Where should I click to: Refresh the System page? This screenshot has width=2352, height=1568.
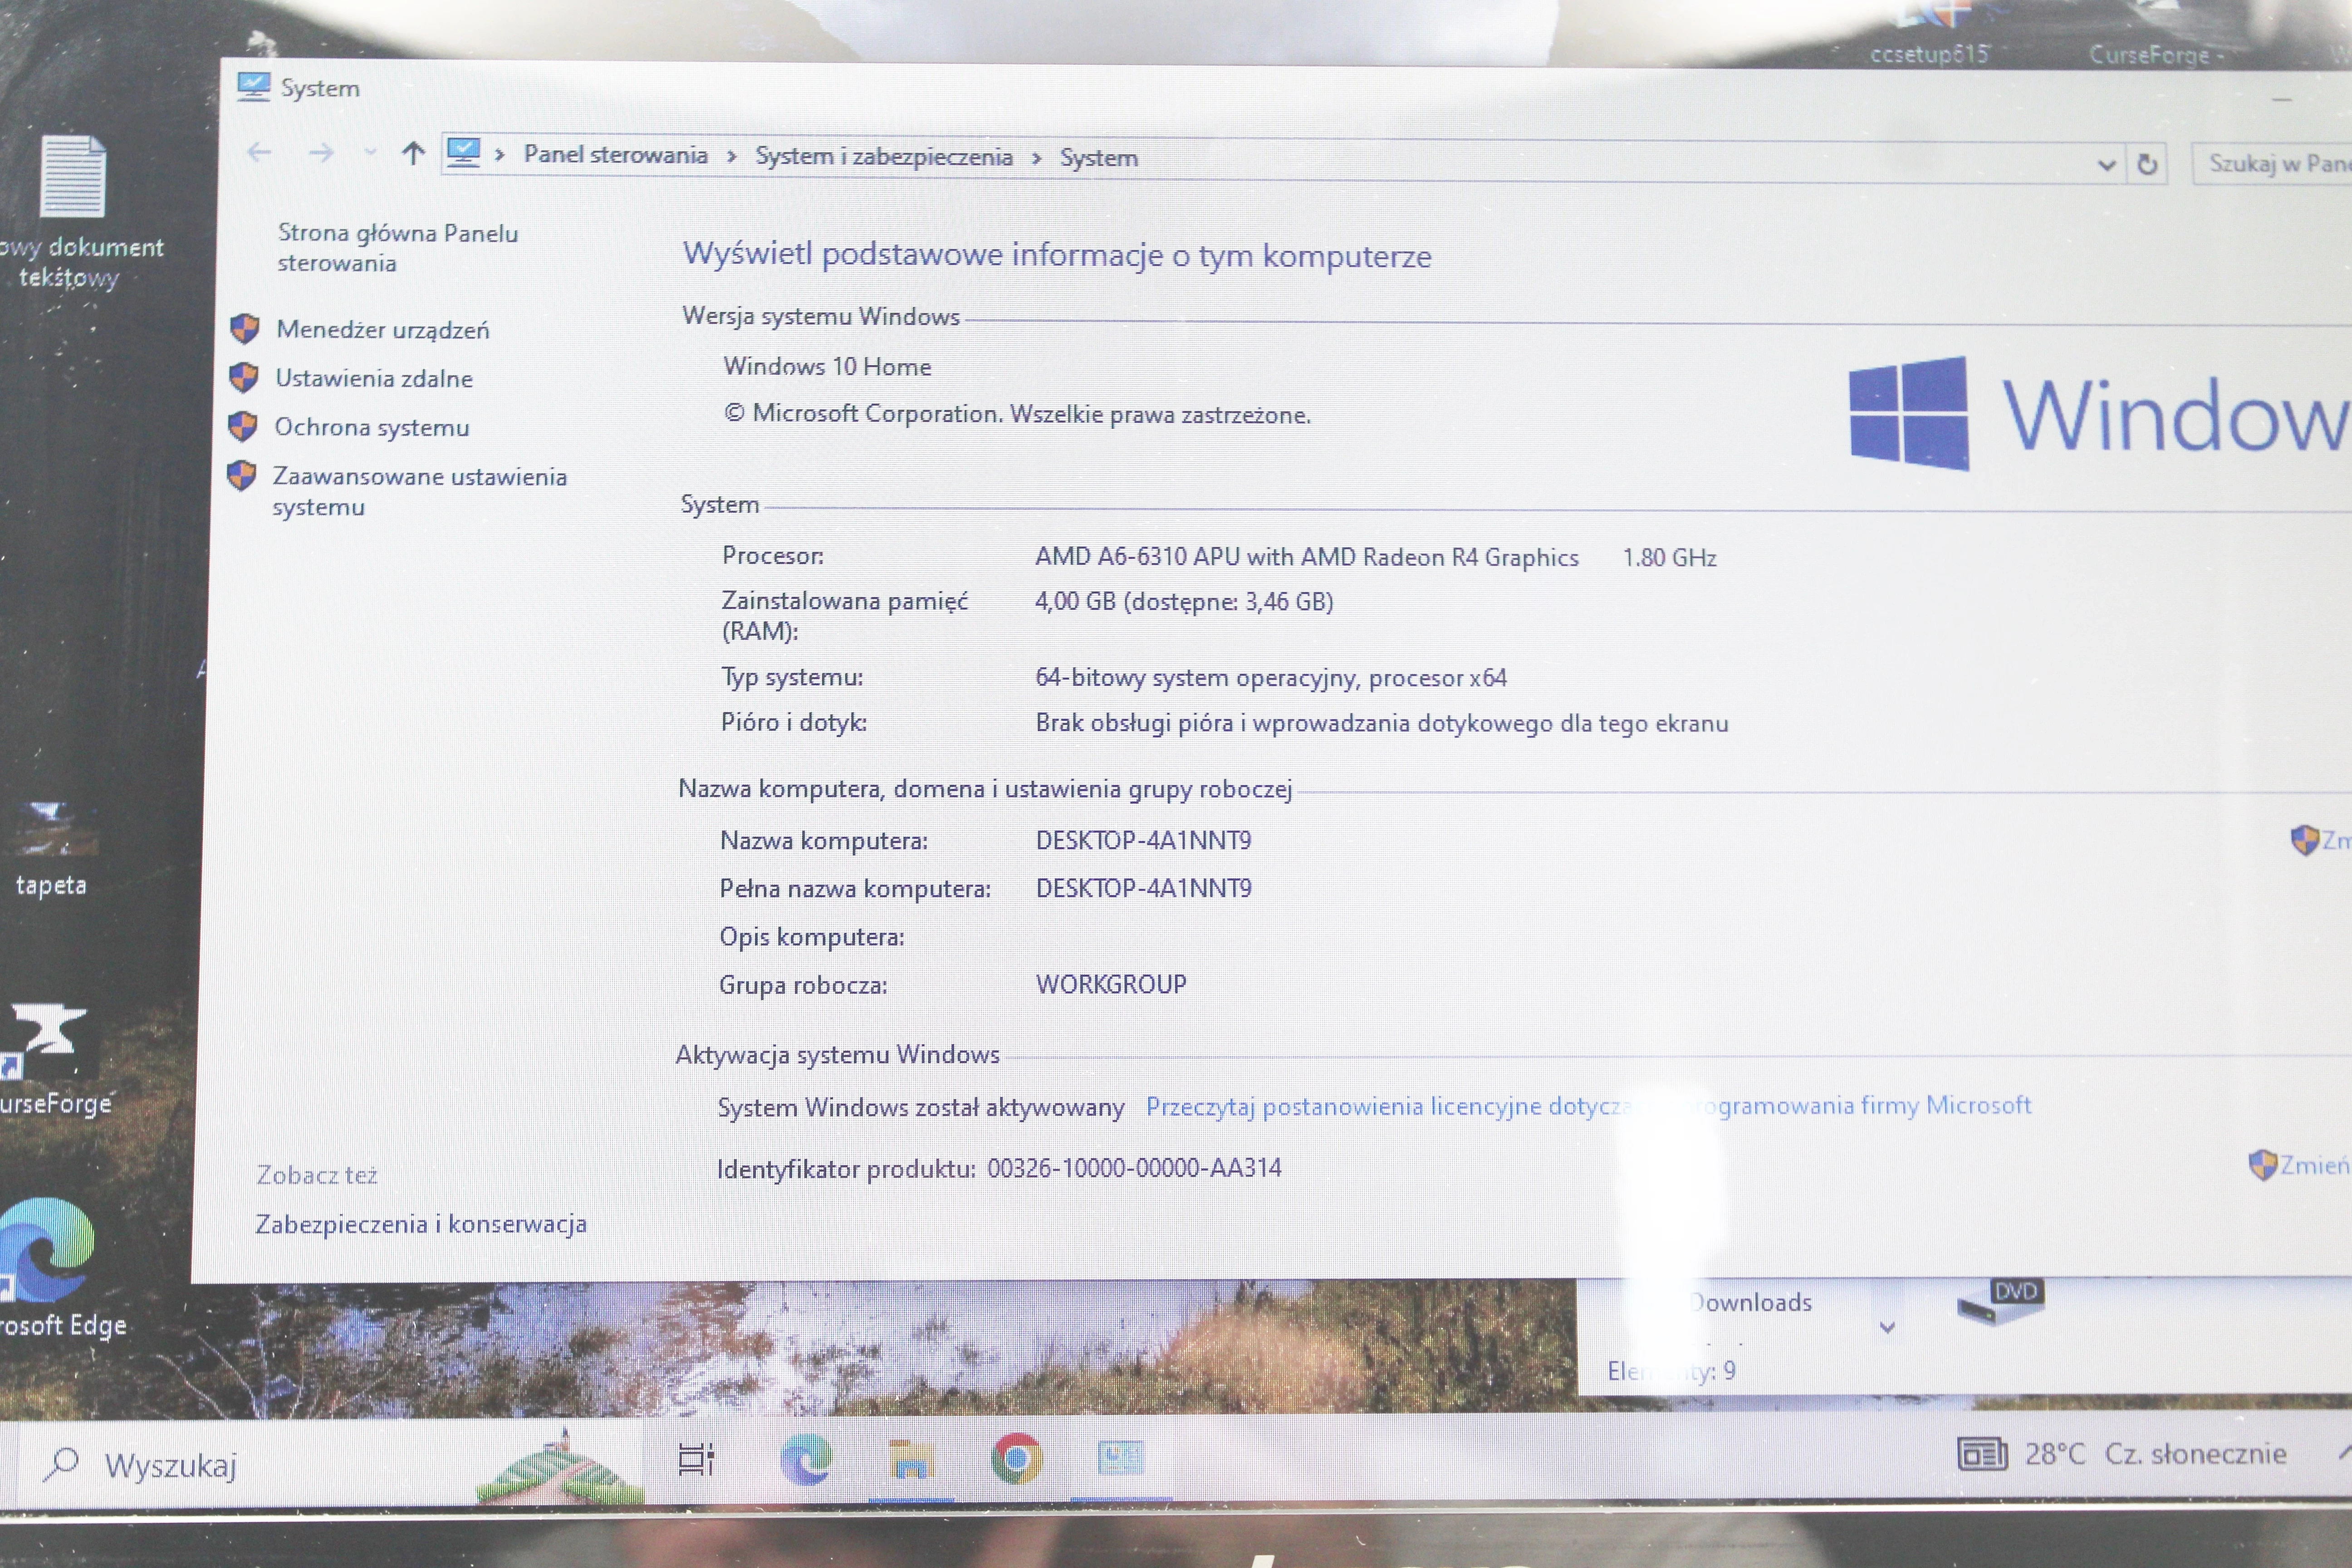point(2146,165)
